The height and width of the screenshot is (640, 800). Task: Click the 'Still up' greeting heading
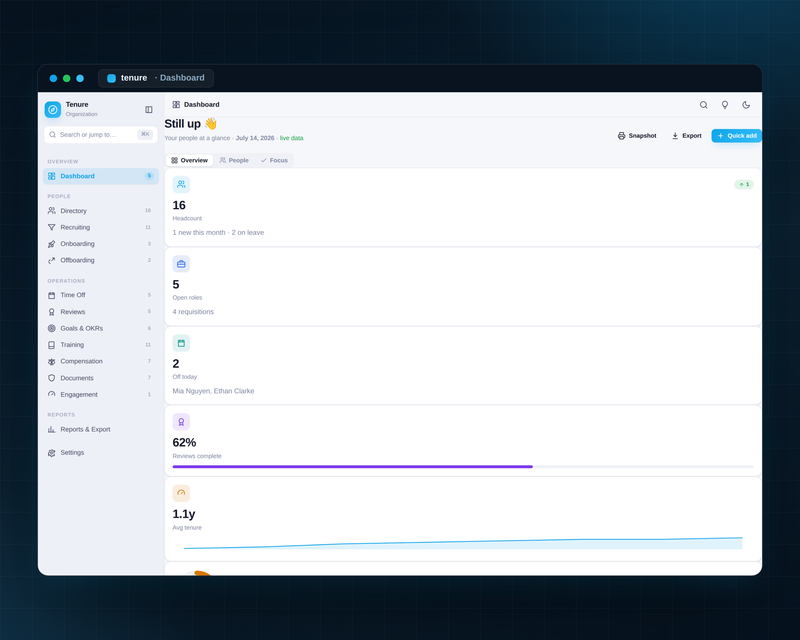pyautogui.click(x=191, y=124)
